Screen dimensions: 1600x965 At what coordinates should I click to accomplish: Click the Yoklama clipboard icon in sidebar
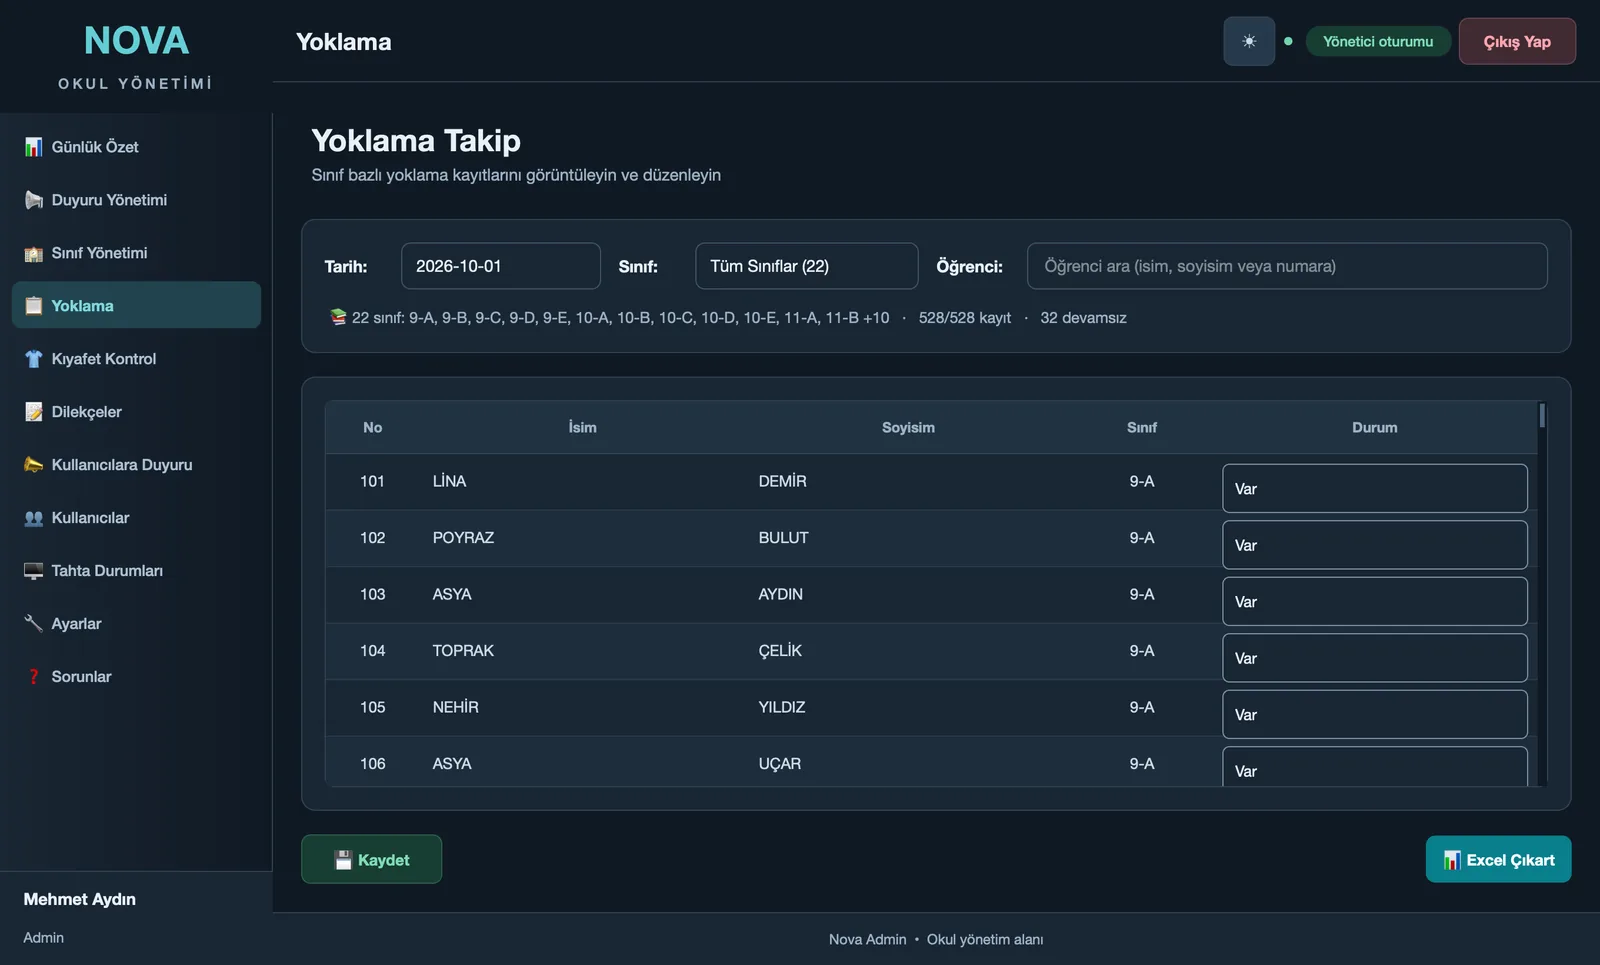(x=34, y=306)
